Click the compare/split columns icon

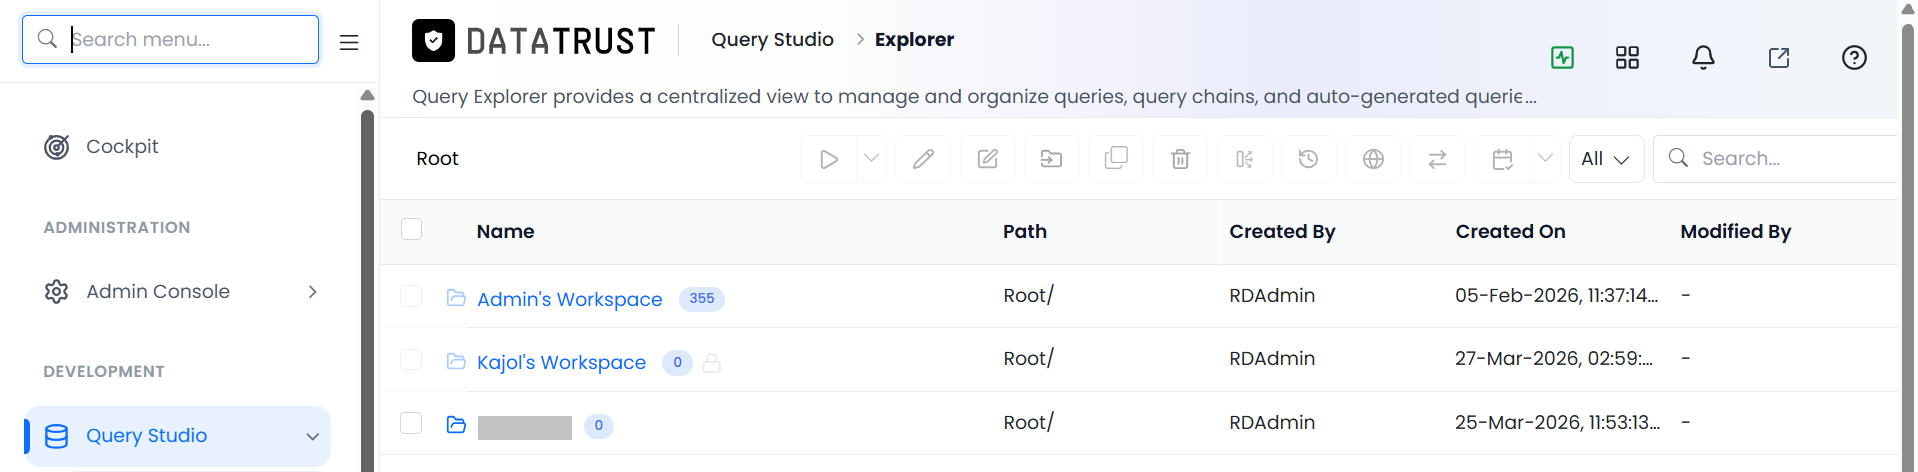(x=1245, y=159)
